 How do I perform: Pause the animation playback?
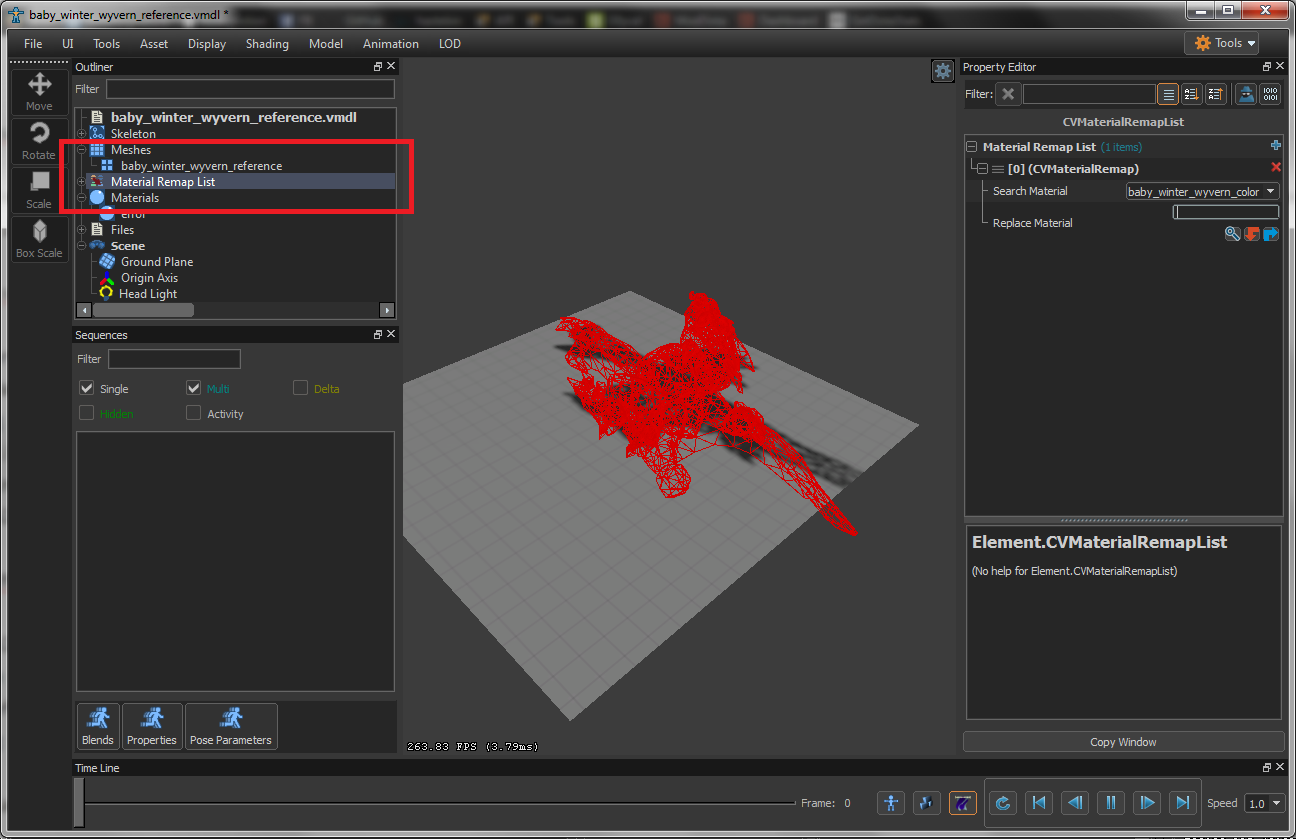click(x=1111, y=802)
